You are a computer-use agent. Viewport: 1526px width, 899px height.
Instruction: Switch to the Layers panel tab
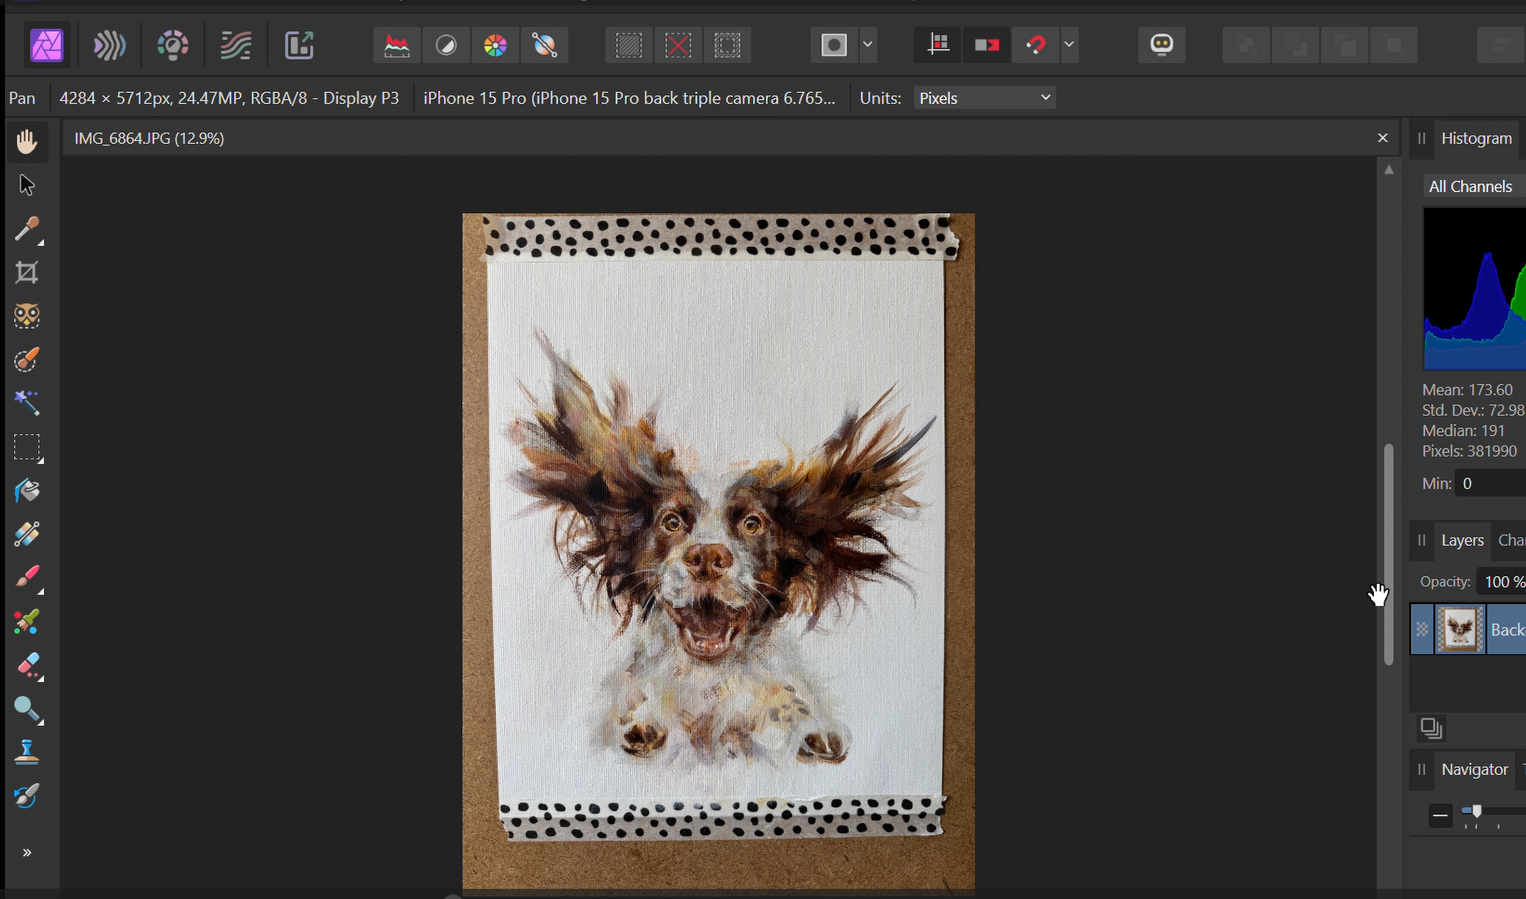click(x=1462, y=540)
